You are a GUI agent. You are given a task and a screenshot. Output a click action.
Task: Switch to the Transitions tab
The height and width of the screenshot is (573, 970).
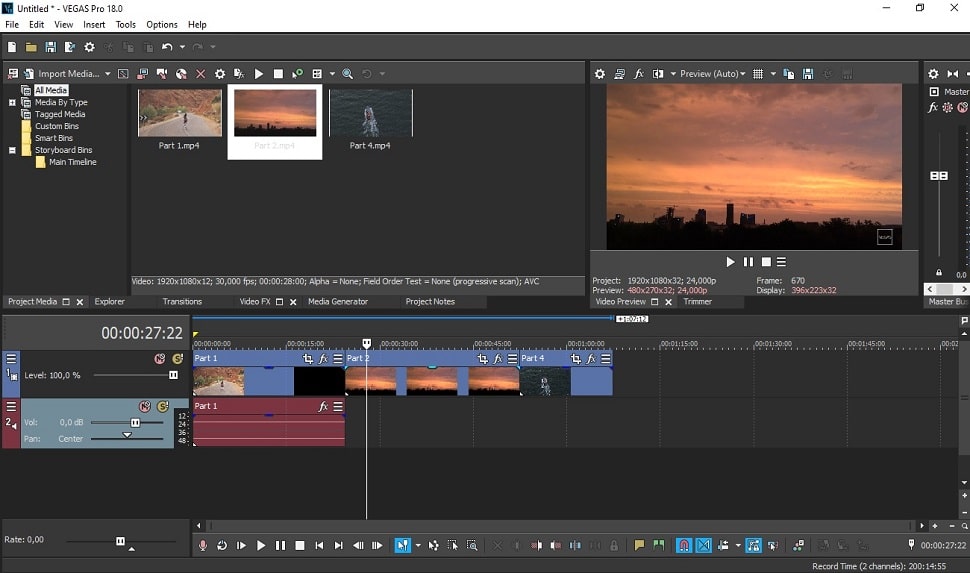click(182, 301)
